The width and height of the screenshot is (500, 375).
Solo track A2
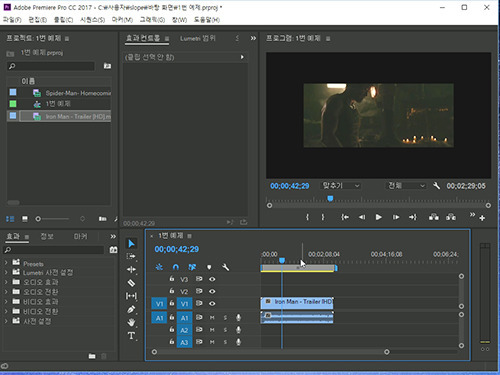pyautogui.click(x=225, y=330)
